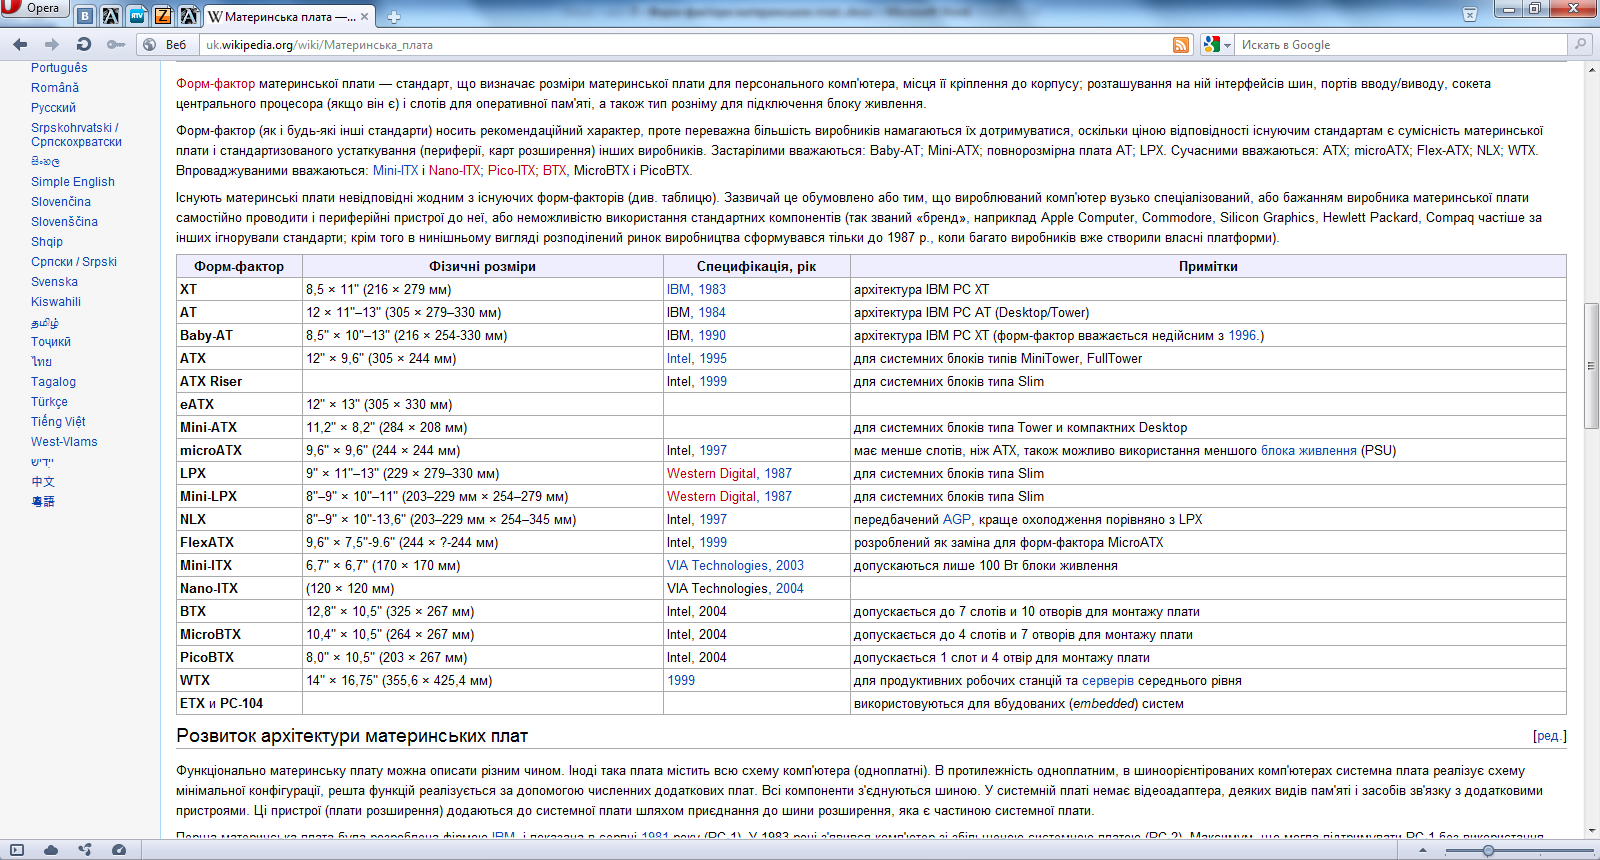Focus the address bar URL field
1600x860 pixels.
point(685,44)
